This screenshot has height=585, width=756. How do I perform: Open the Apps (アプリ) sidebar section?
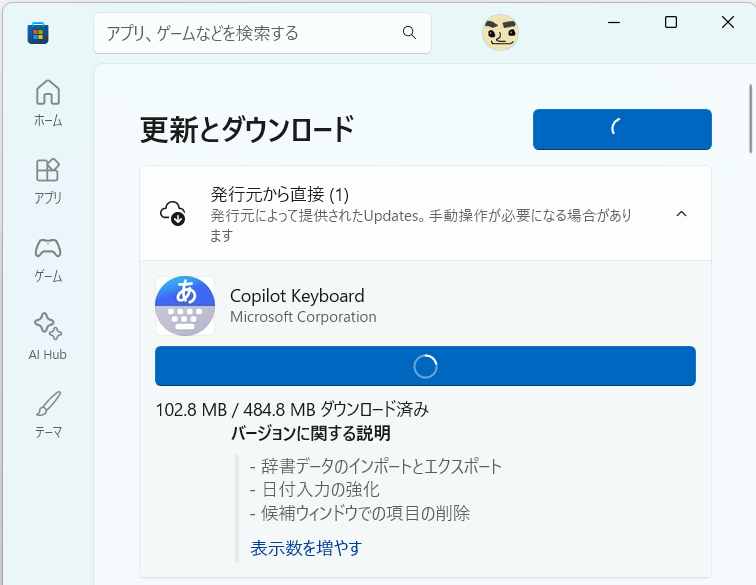point(48,181)
